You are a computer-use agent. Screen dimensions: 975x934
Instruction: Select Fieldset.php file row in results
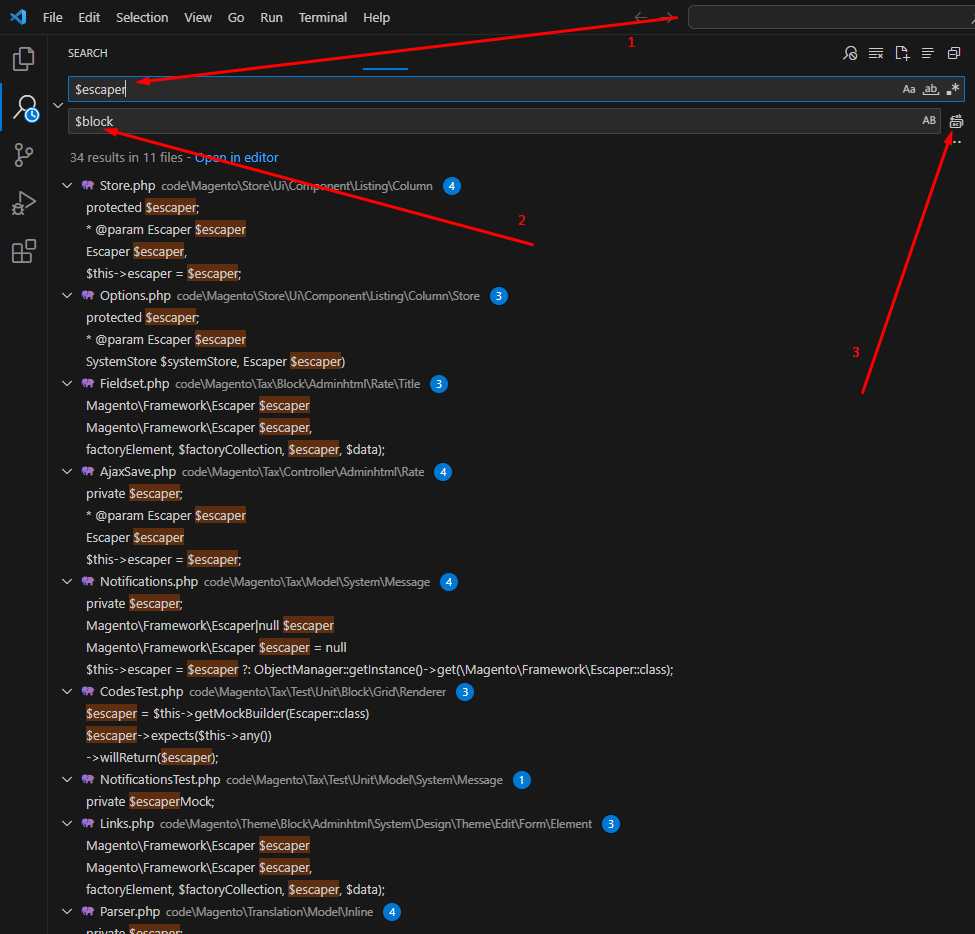tap(512, 384)
